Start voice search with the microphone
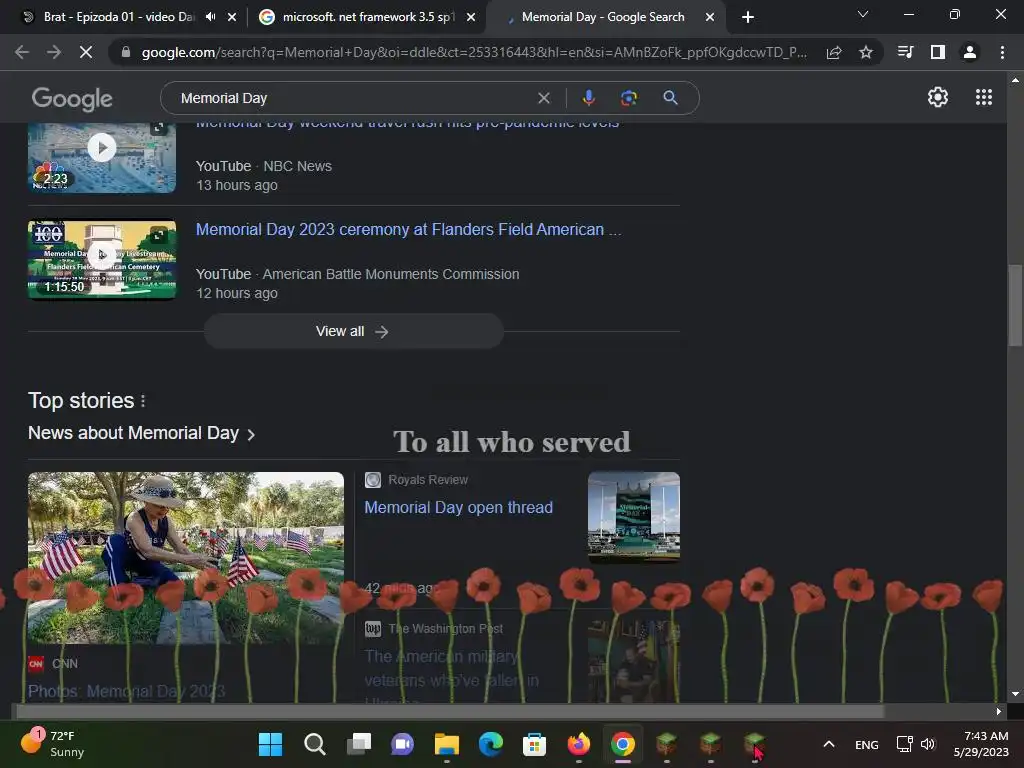 click(588, 98)
